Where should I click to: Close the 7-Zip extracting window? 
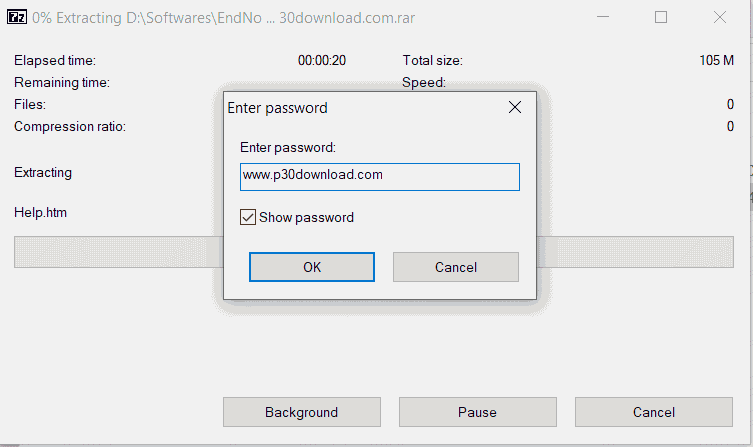coord(719,17)
